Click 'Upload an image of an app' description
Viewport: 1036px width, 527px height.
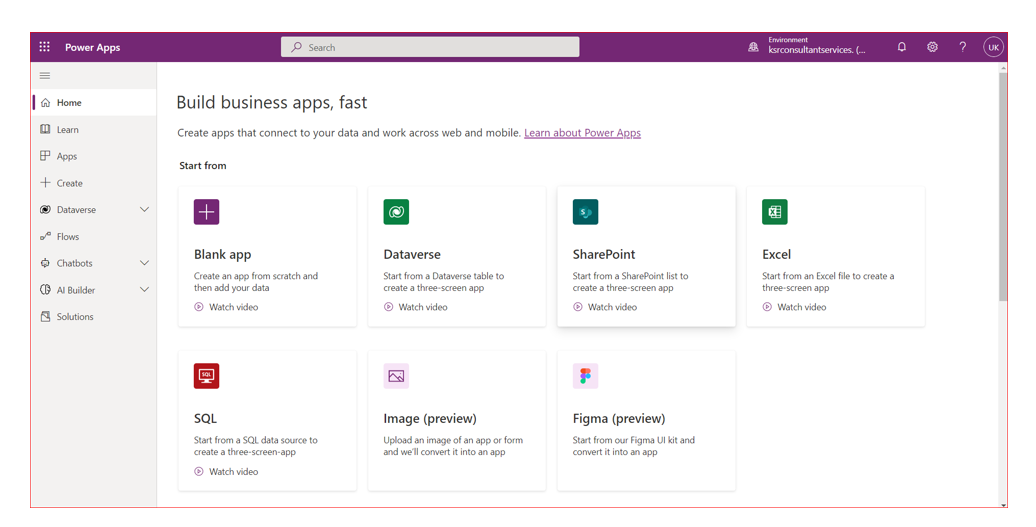coord(453,446)
